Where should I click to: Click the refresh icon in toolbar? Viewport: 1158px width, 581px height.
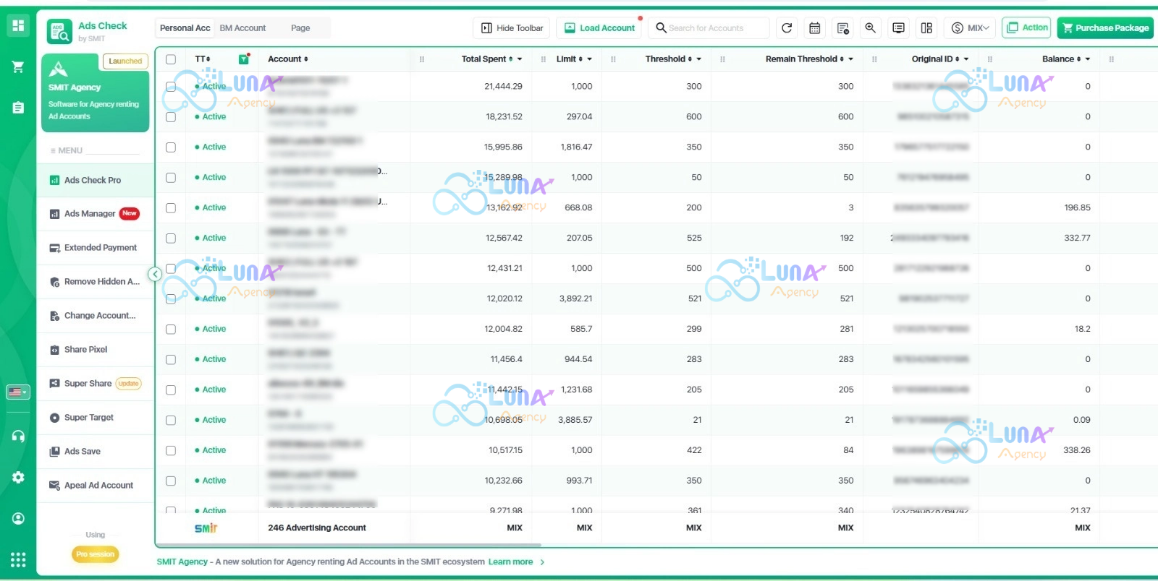(x=787, y=28)
